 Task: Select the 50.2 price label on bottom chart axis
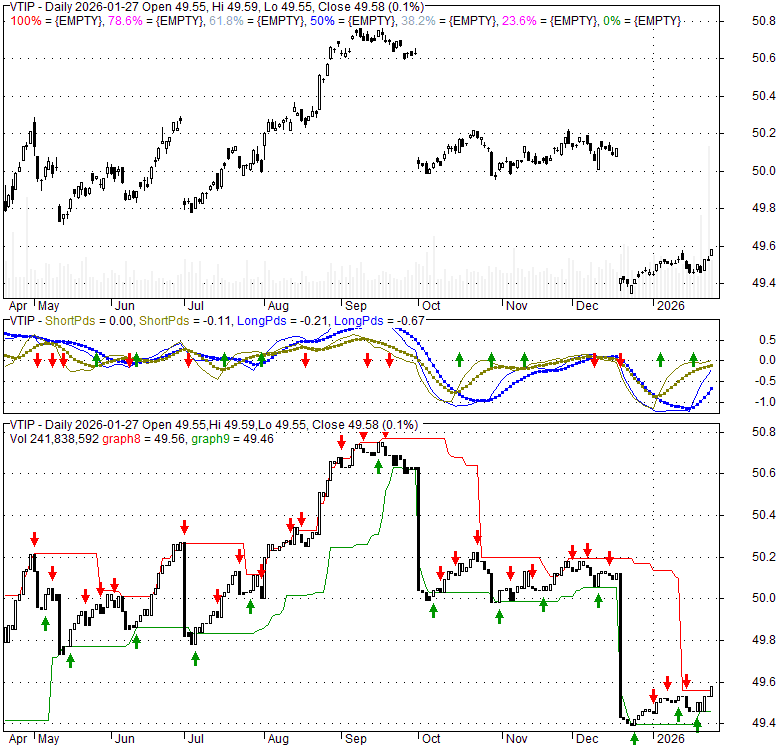click(764, 557)
